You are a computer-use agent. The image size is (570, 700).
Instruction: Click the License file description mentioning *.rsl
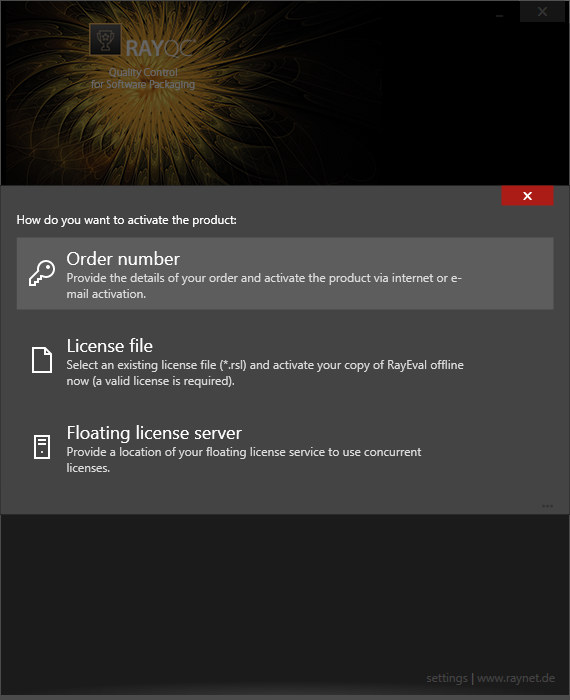pyautogui.click(x=265, y=373)
